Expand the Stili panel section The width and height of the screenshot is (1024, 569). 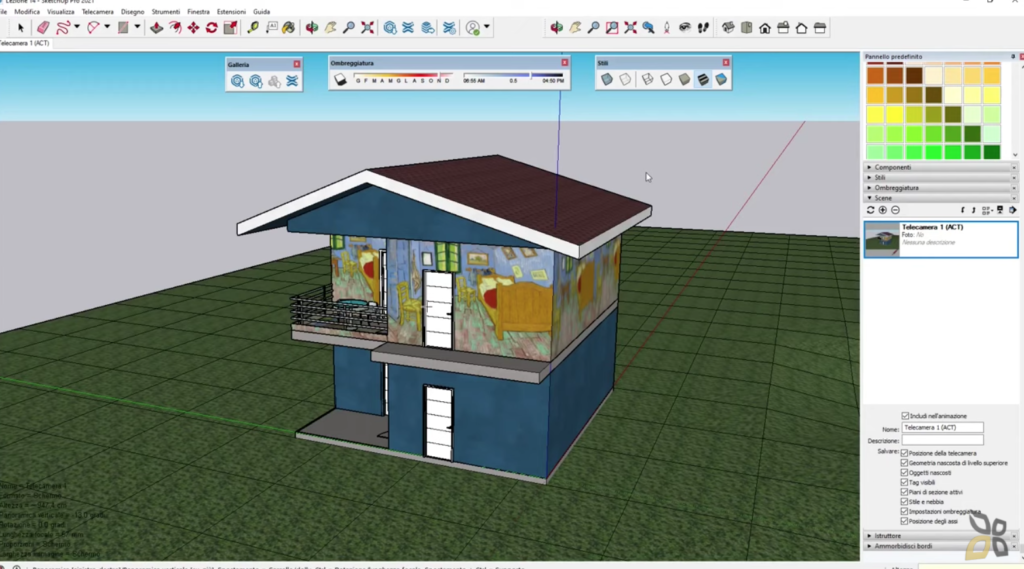pyautogui.click(x=939, y=178)
